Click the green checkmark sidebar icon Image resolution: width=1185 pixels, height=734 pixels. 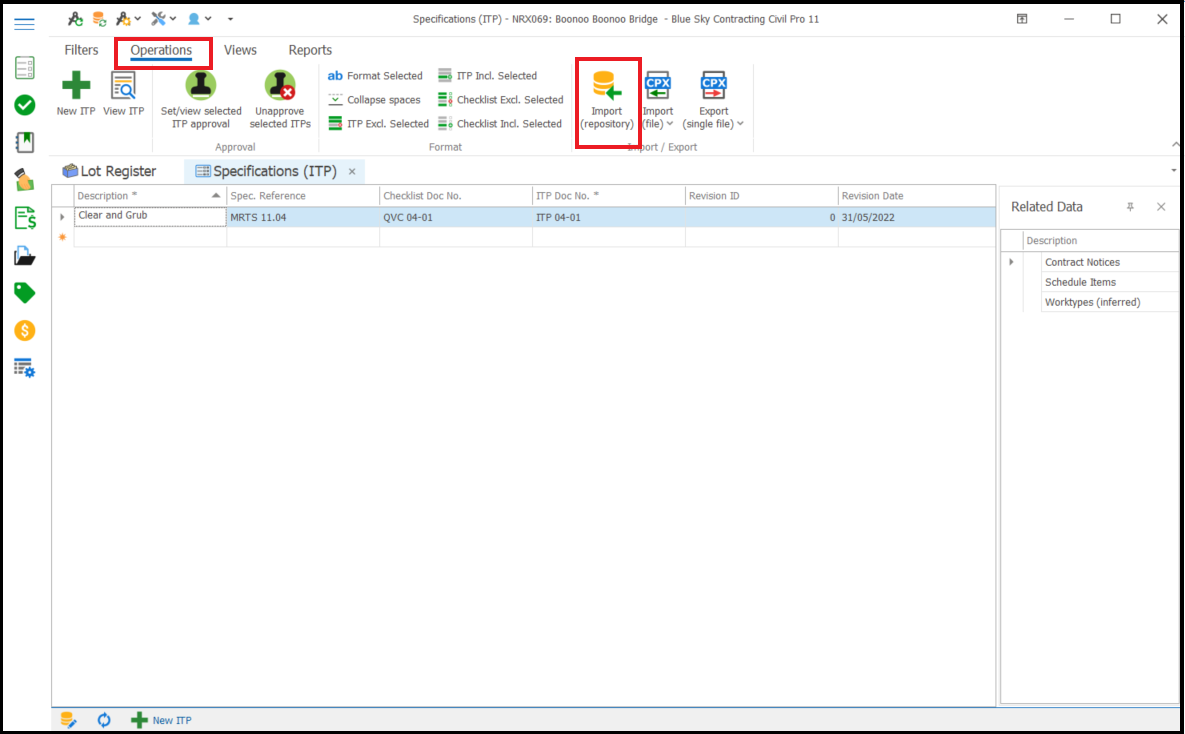[x=25, y=105]
